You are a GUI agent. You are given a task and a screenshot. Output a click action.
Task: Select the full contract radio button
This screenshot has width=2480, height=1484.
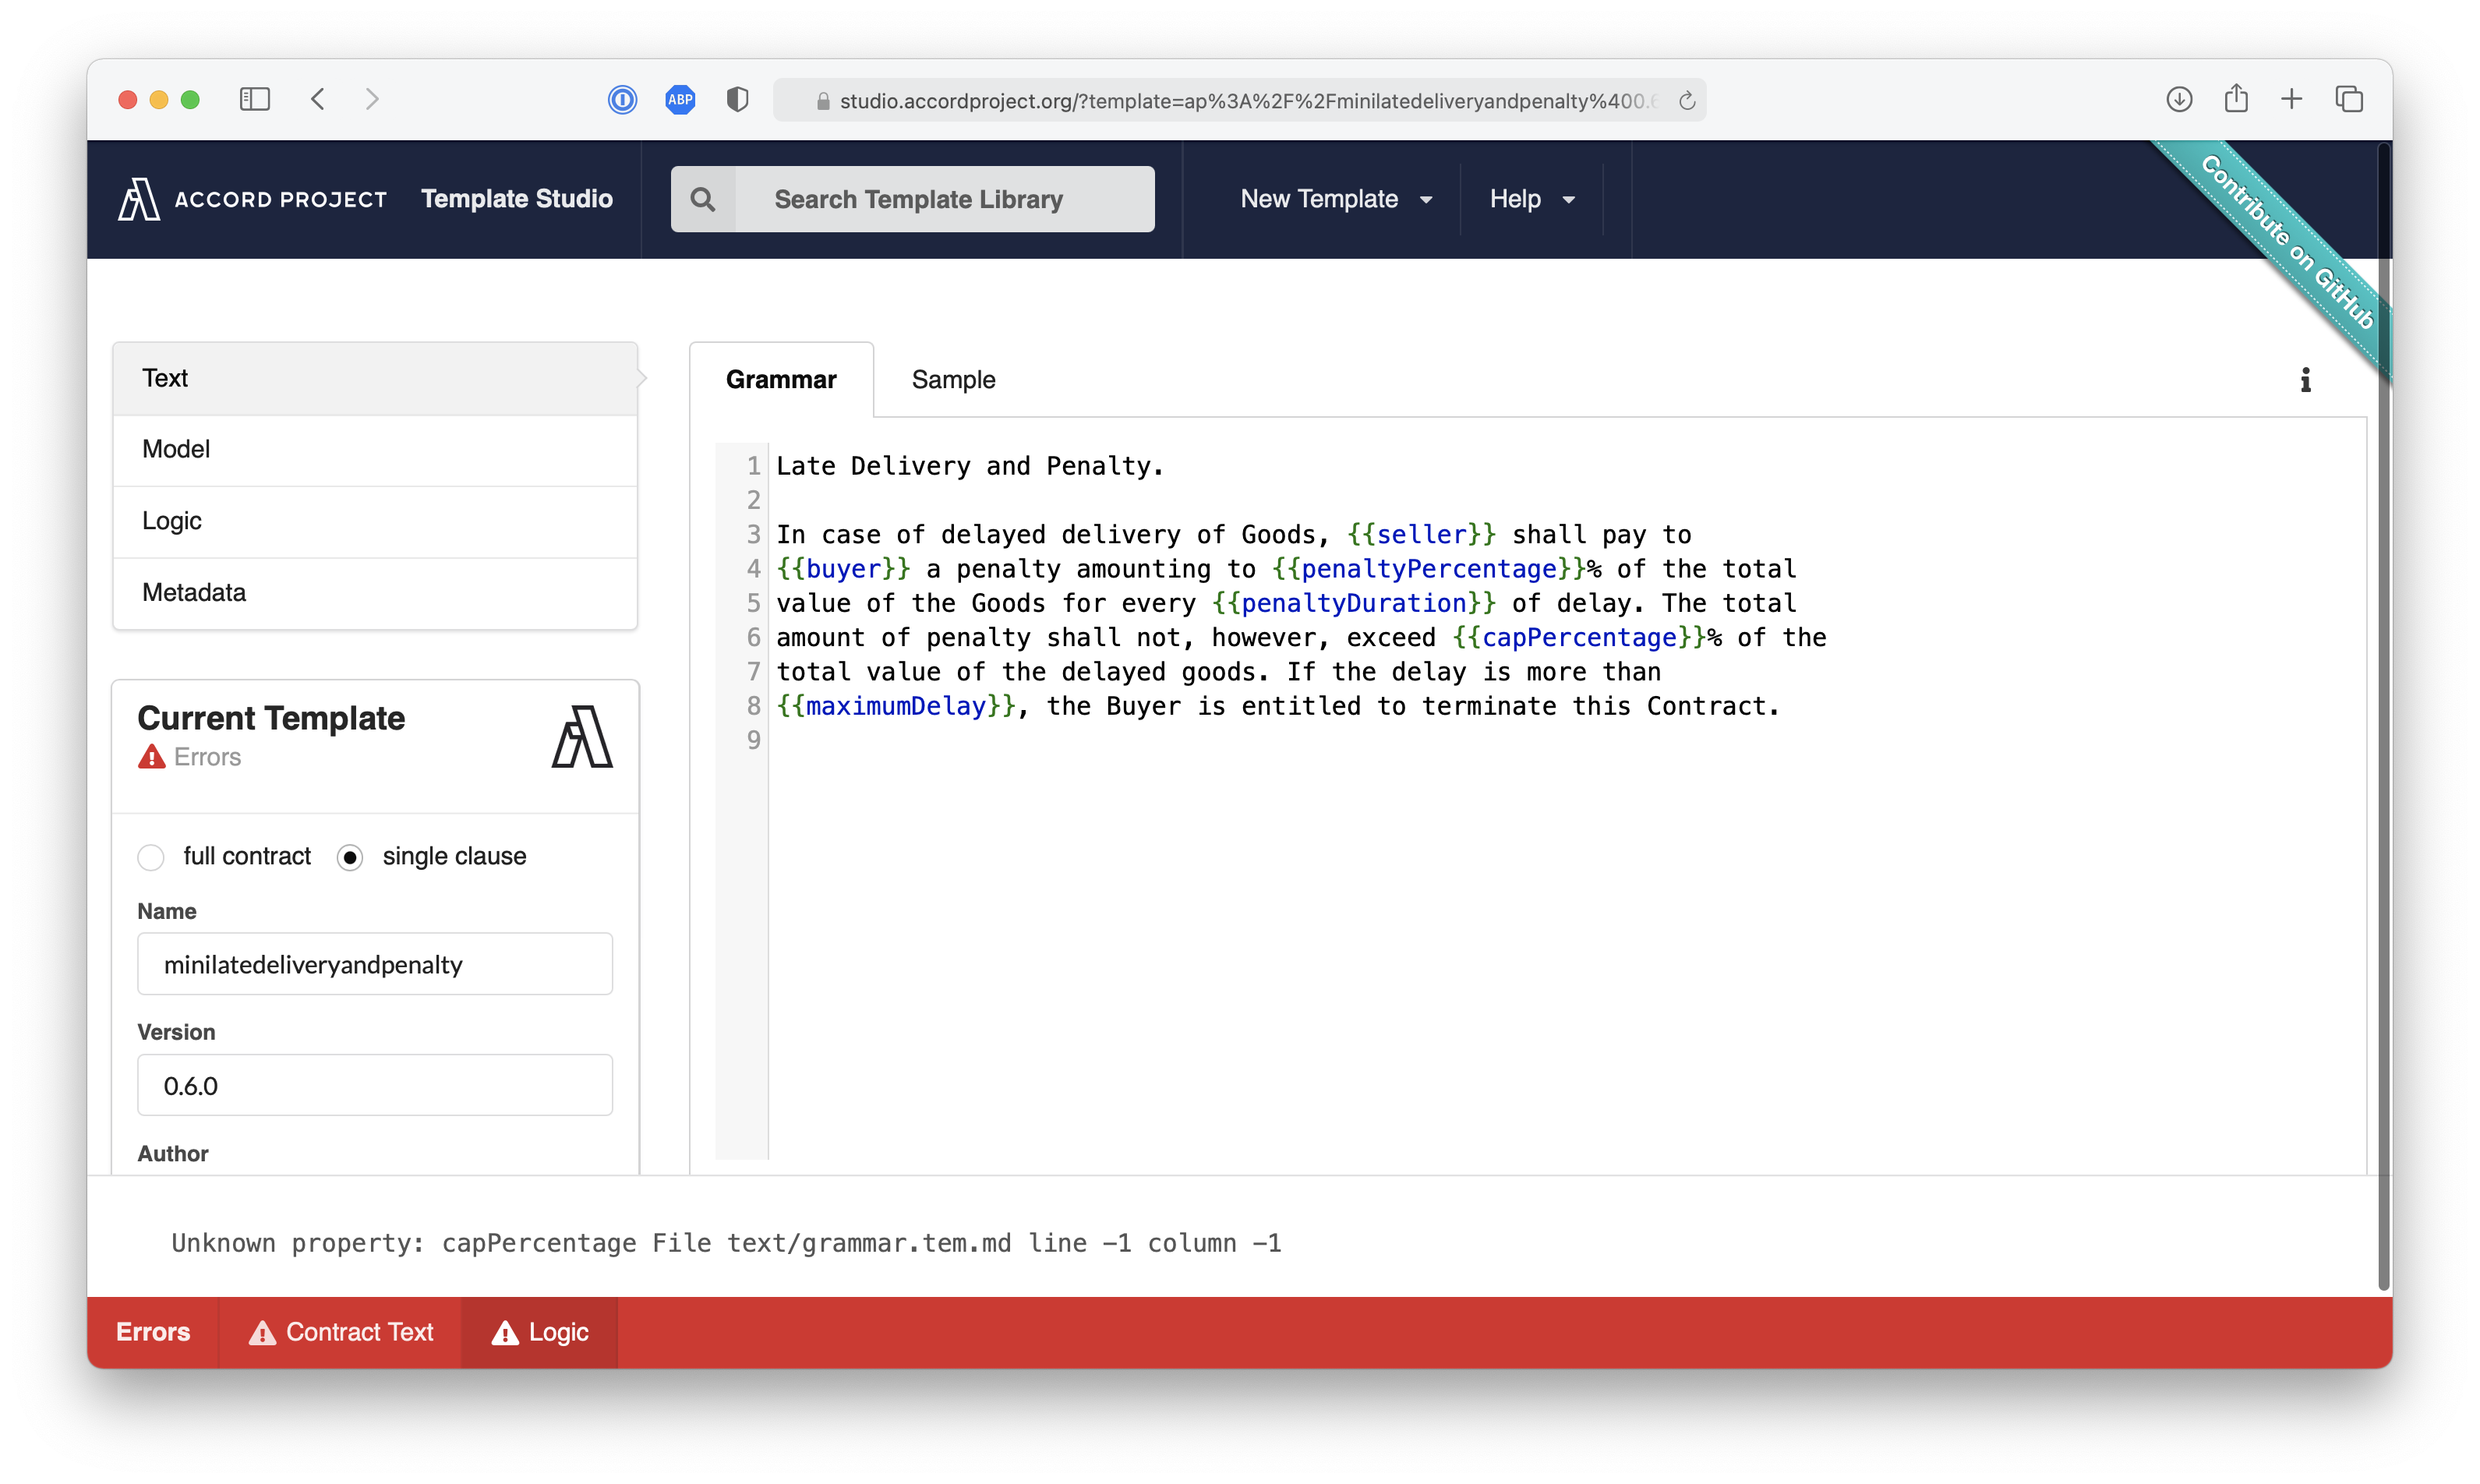pos(151,857)
